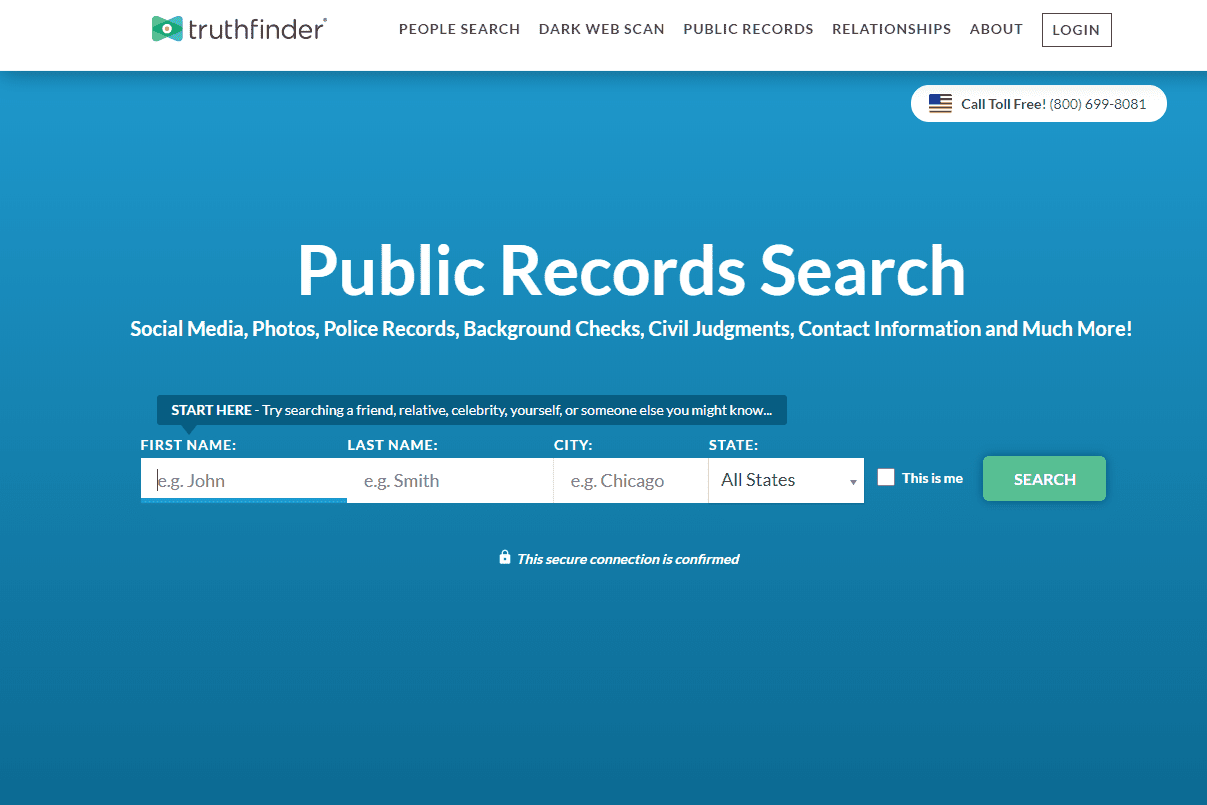Image resolution: width=1207 pixels, height=805 pixels.
Task: Open the People Search menu item
Action: [459, 29]
